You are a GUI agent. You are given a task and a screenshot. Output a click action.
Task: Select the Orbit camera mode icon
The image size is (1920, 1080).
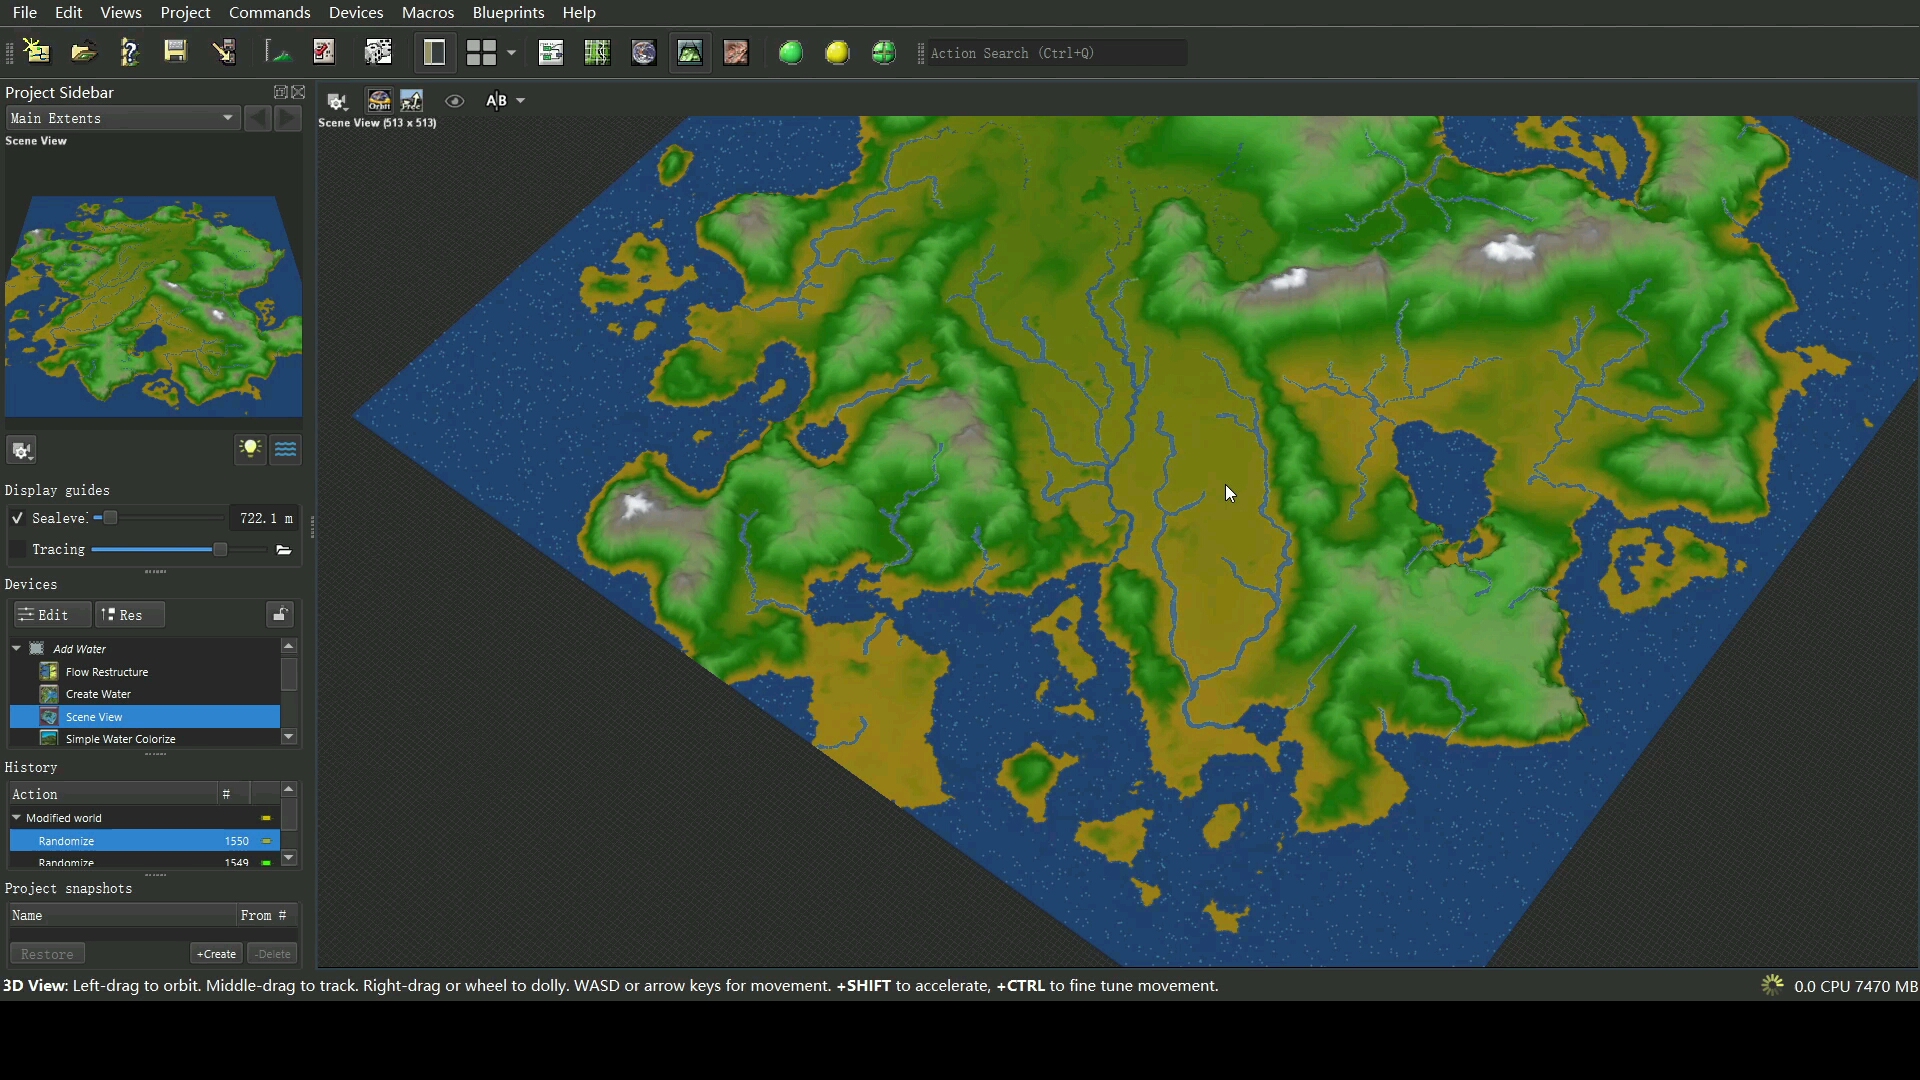379,100
